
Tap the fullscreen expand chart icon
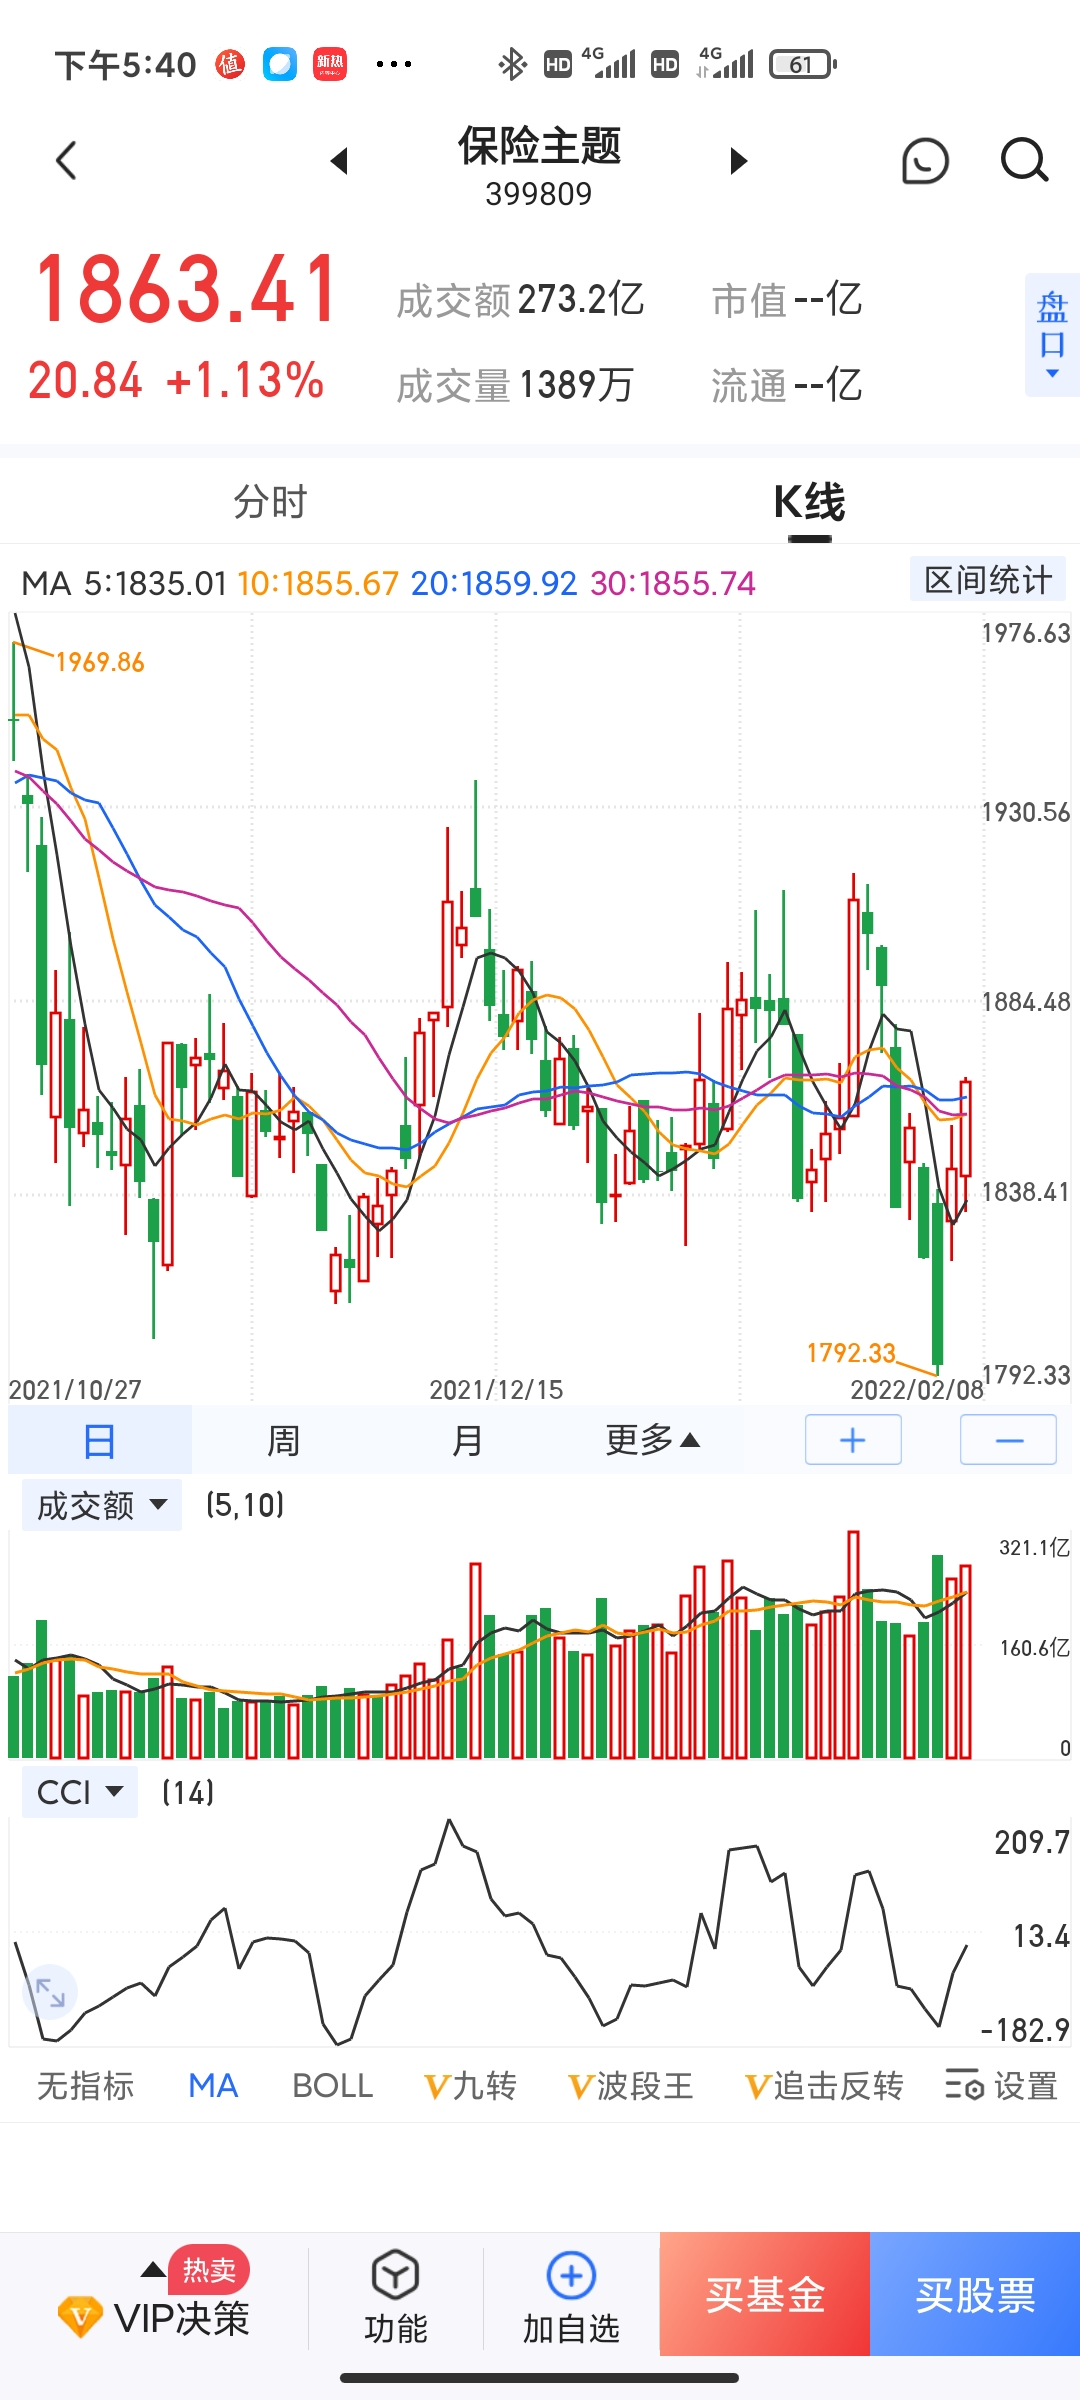[49, 1991]
